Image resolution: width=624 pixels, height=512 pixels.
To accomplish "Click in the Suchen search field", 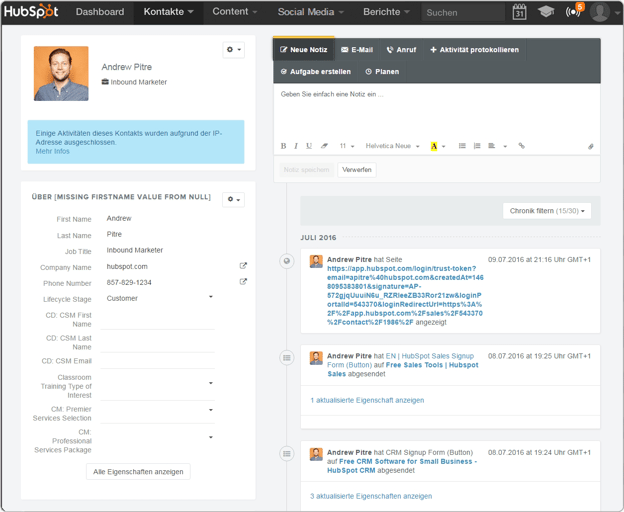I will tap(463, 12).
